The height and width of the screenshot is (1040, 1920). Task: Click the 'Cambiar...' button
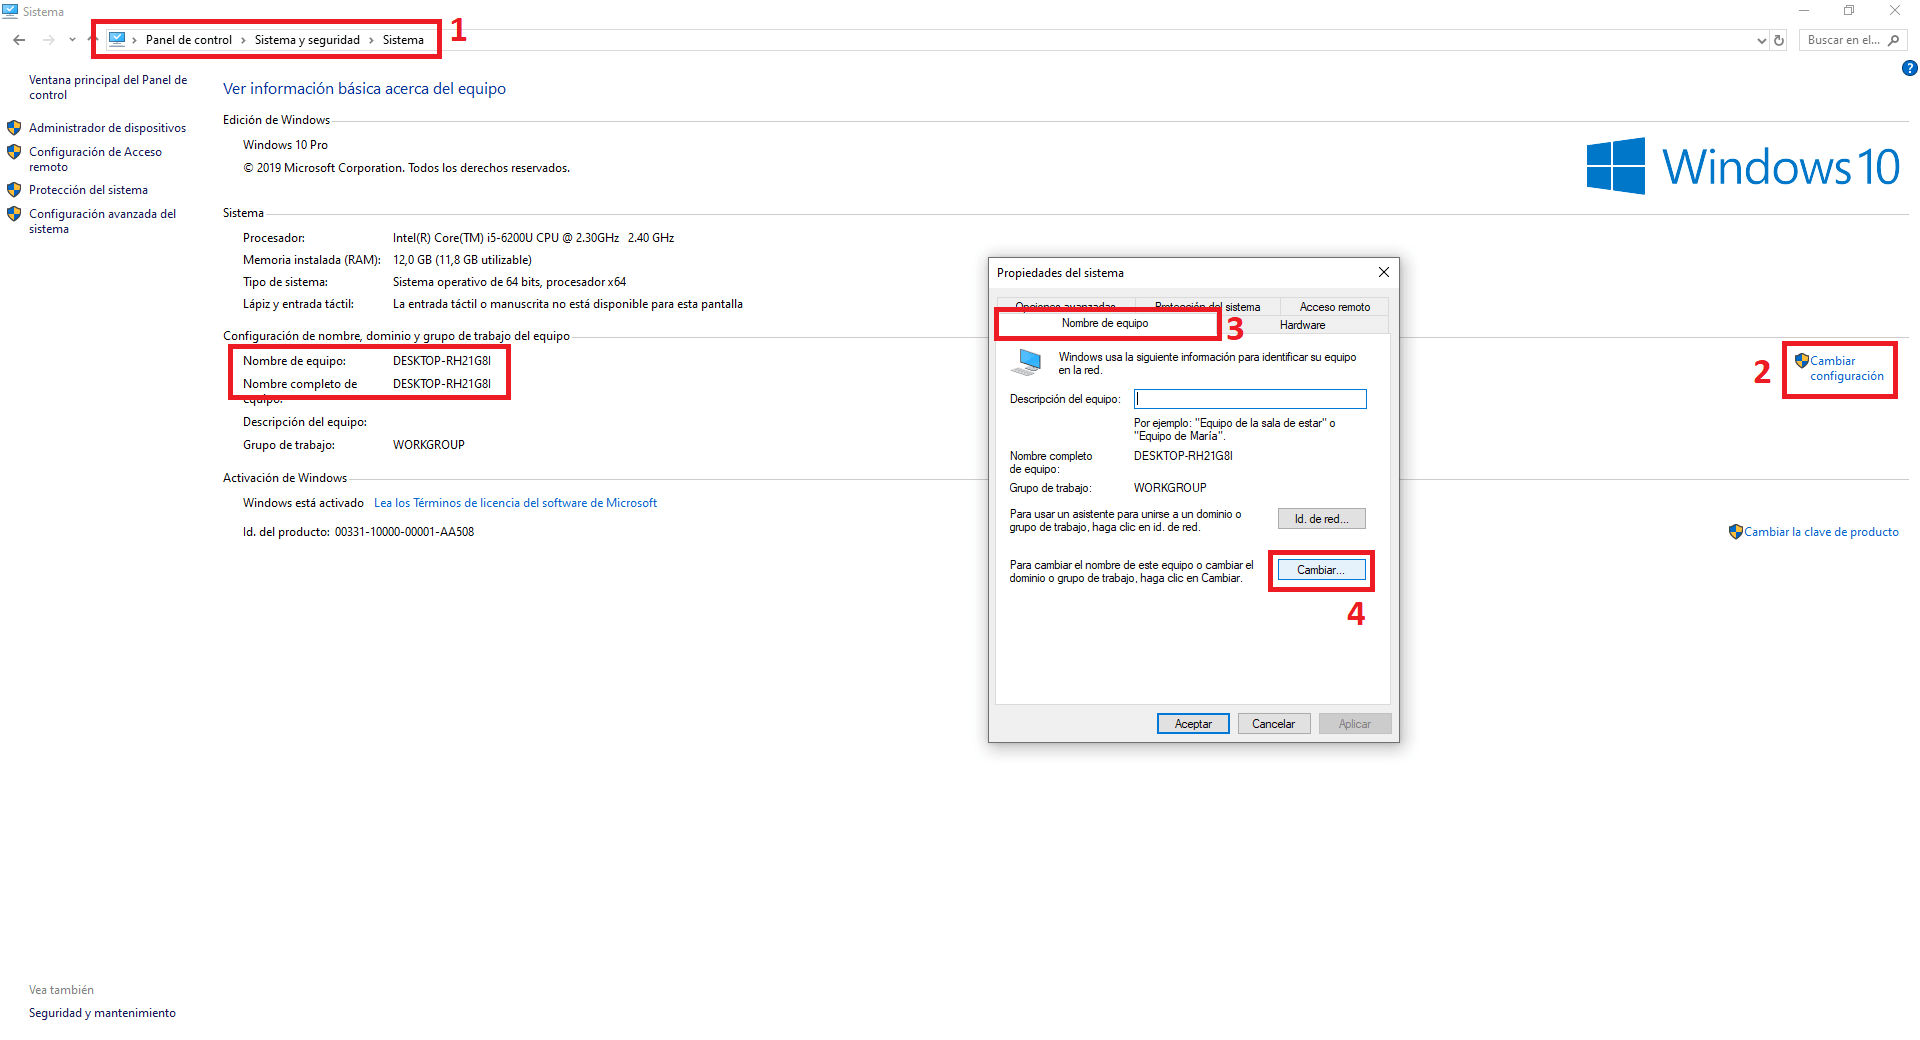[1321, 570]
